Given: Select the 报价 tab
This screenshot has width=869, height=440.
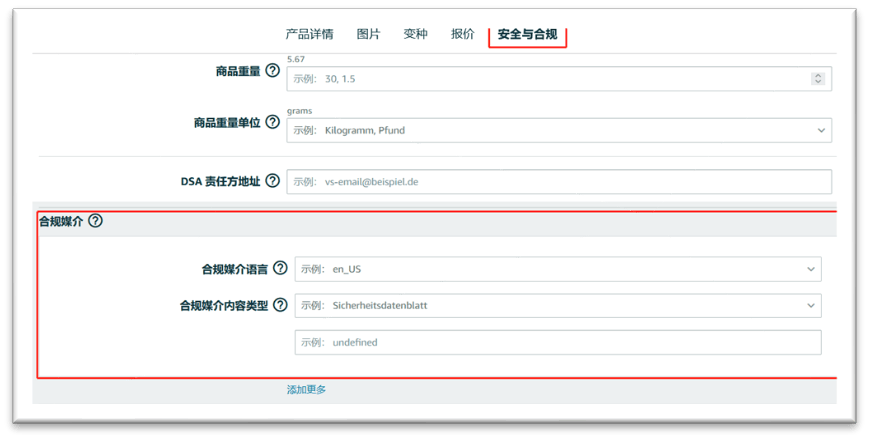Looking at the screenshot, I should pos(462,34).
